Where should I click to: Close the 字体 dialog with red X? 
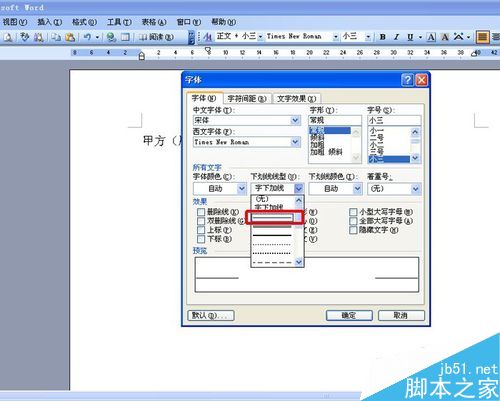(421, 80)
